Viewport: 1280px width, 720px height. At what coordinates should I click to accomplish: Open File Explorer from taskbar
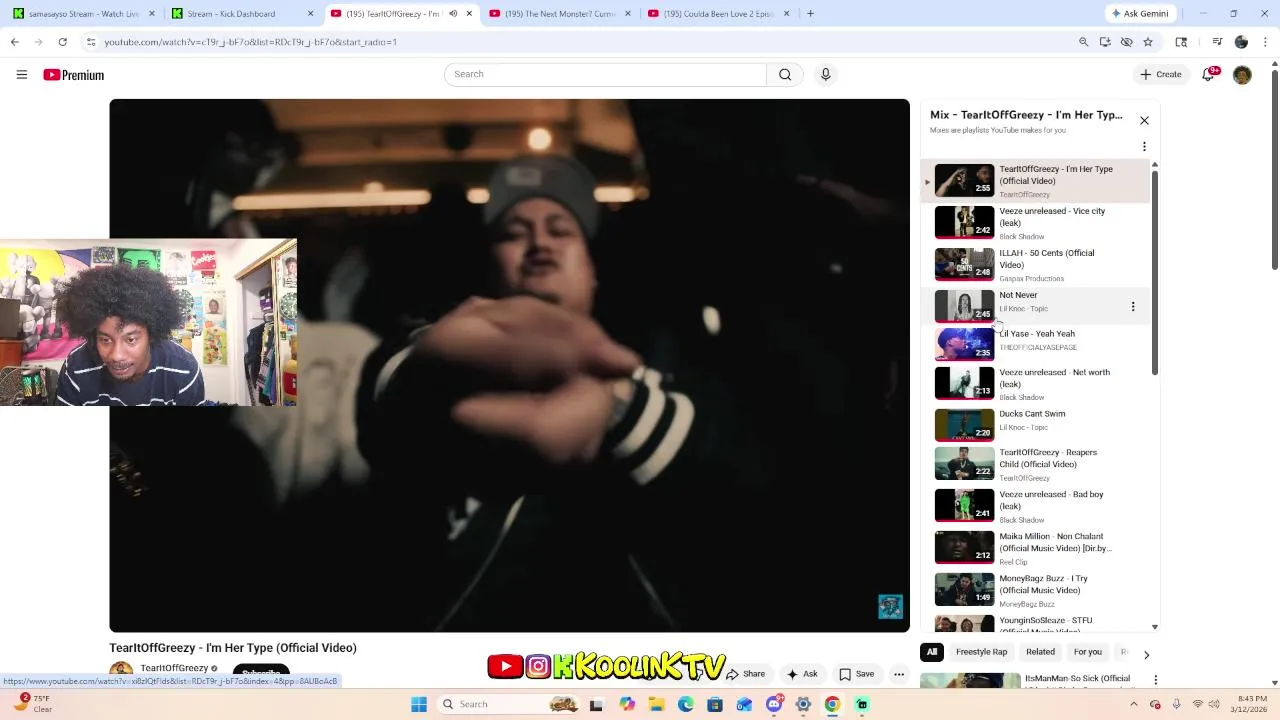[656, 704]
